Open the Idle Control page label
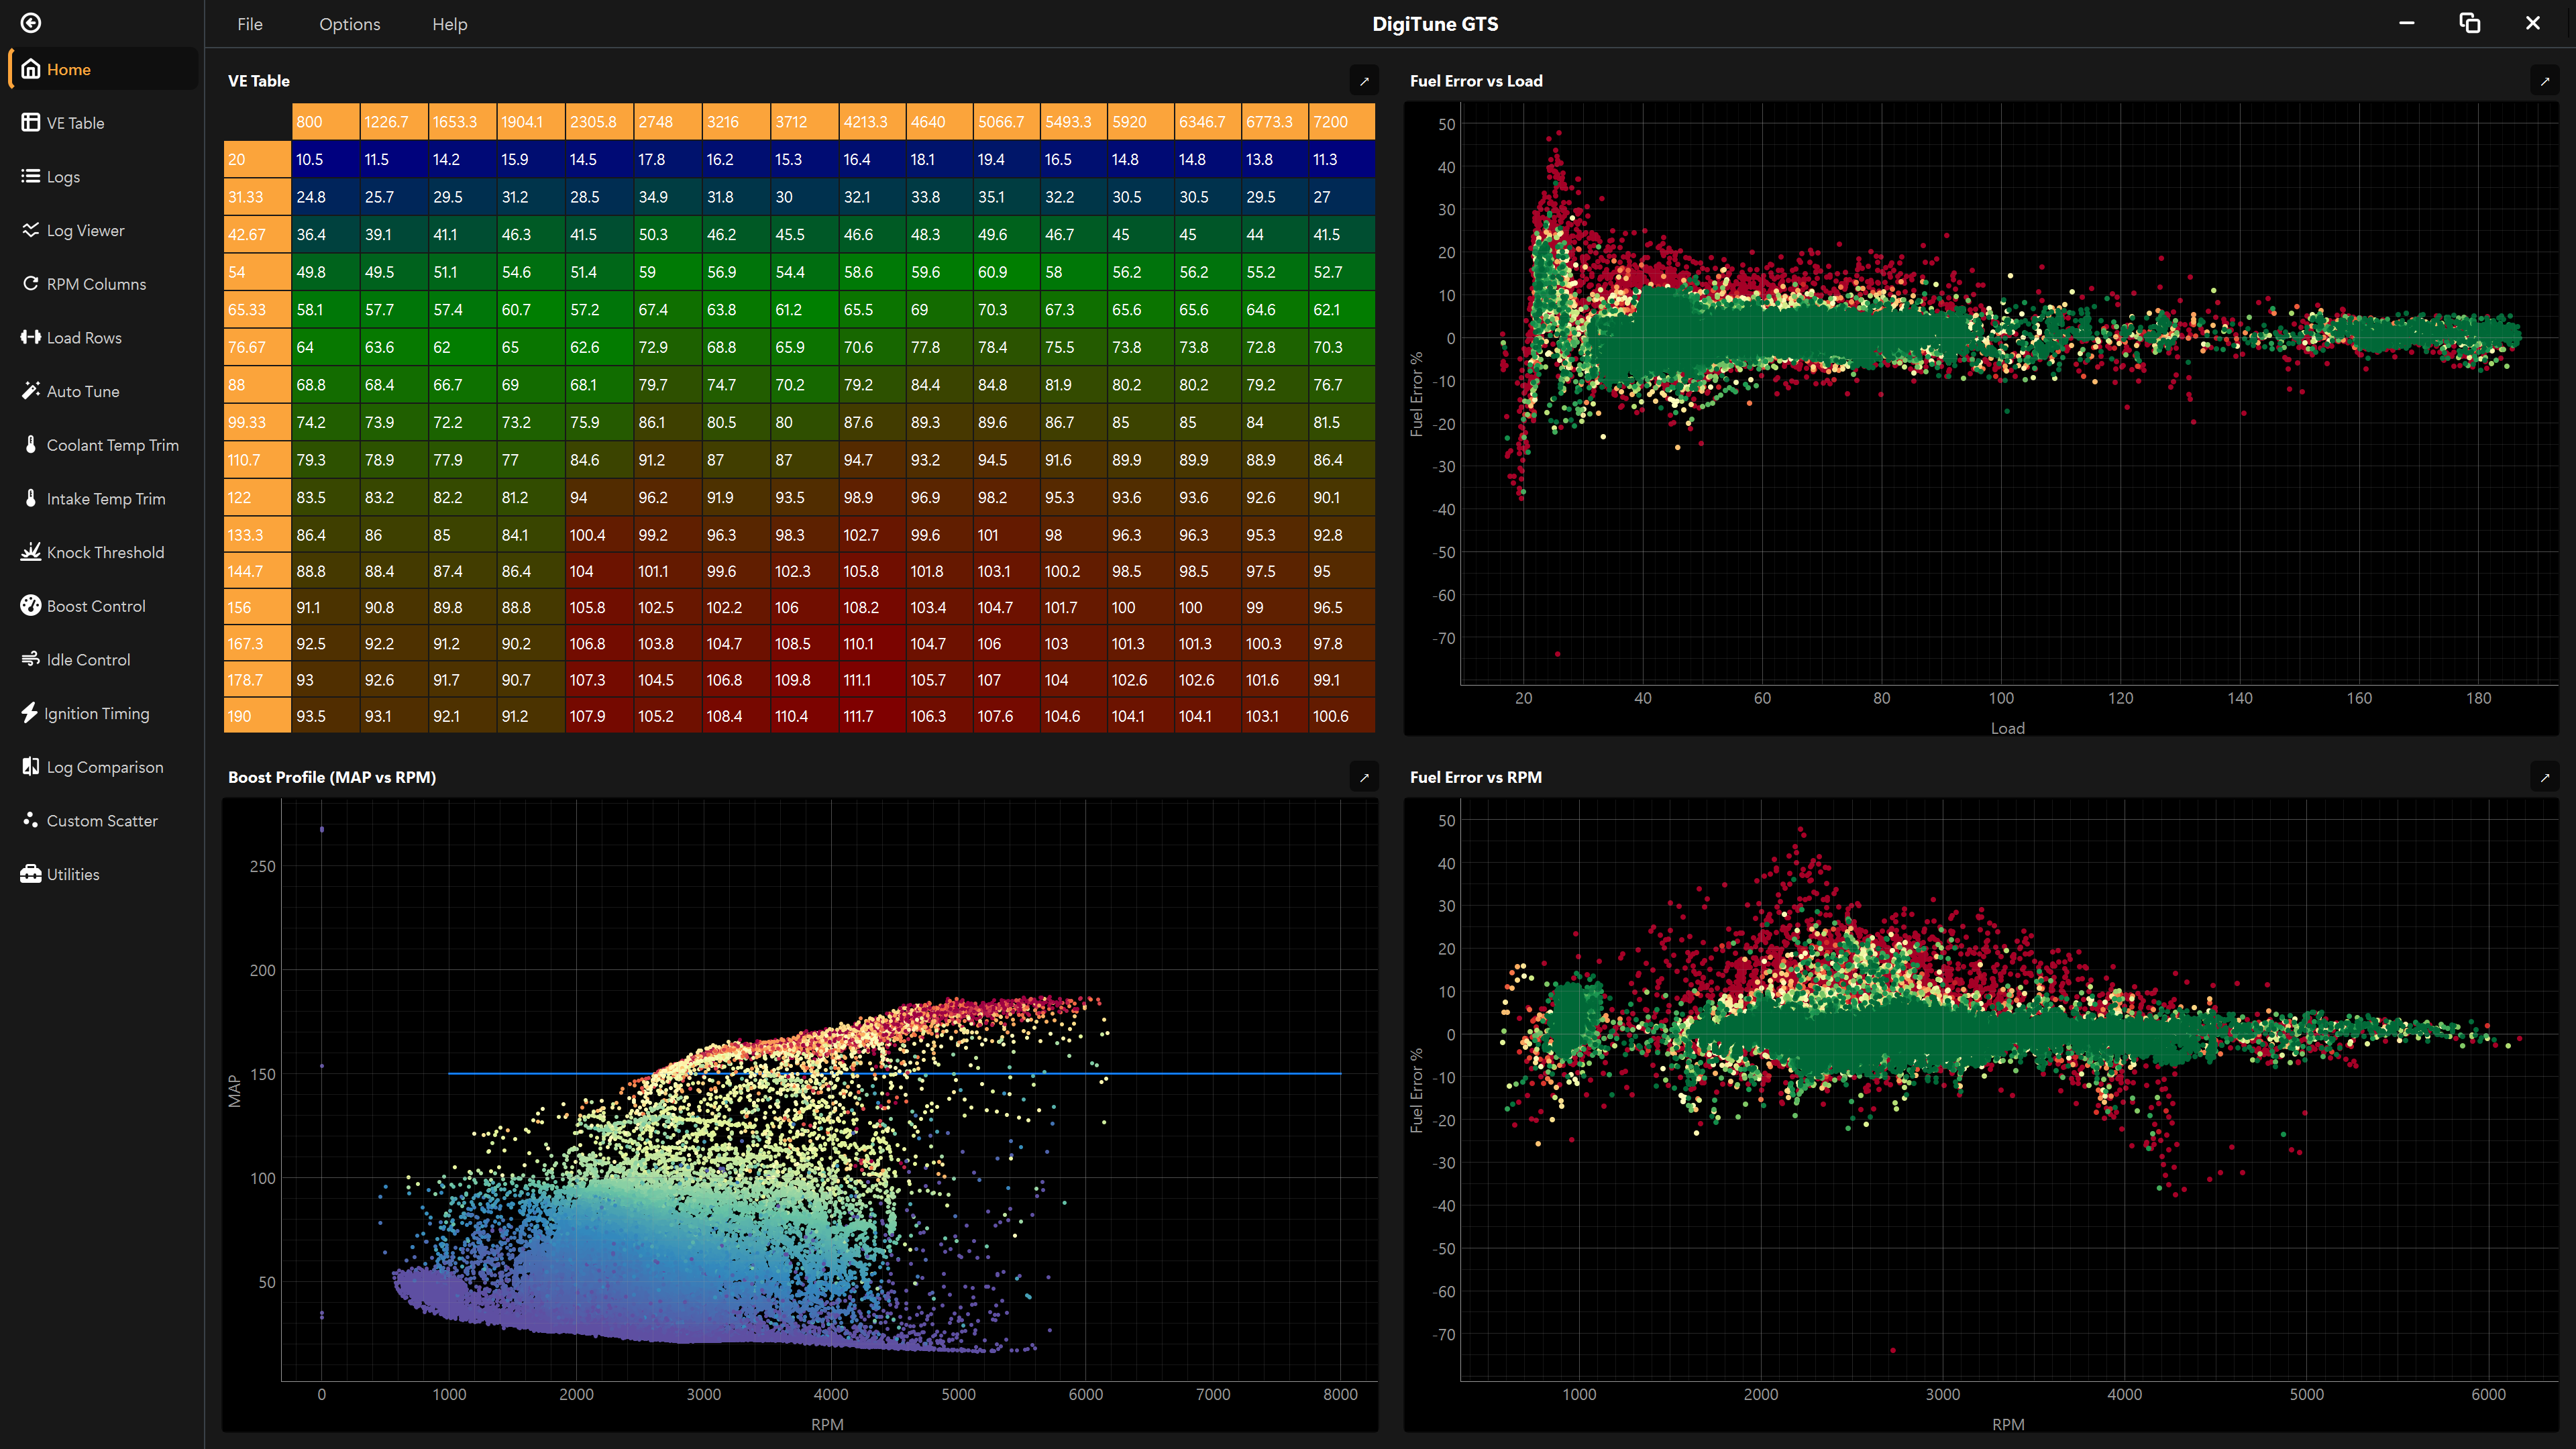Image resolution: width=2576 pixels, height=1449 pixels. 88,660
